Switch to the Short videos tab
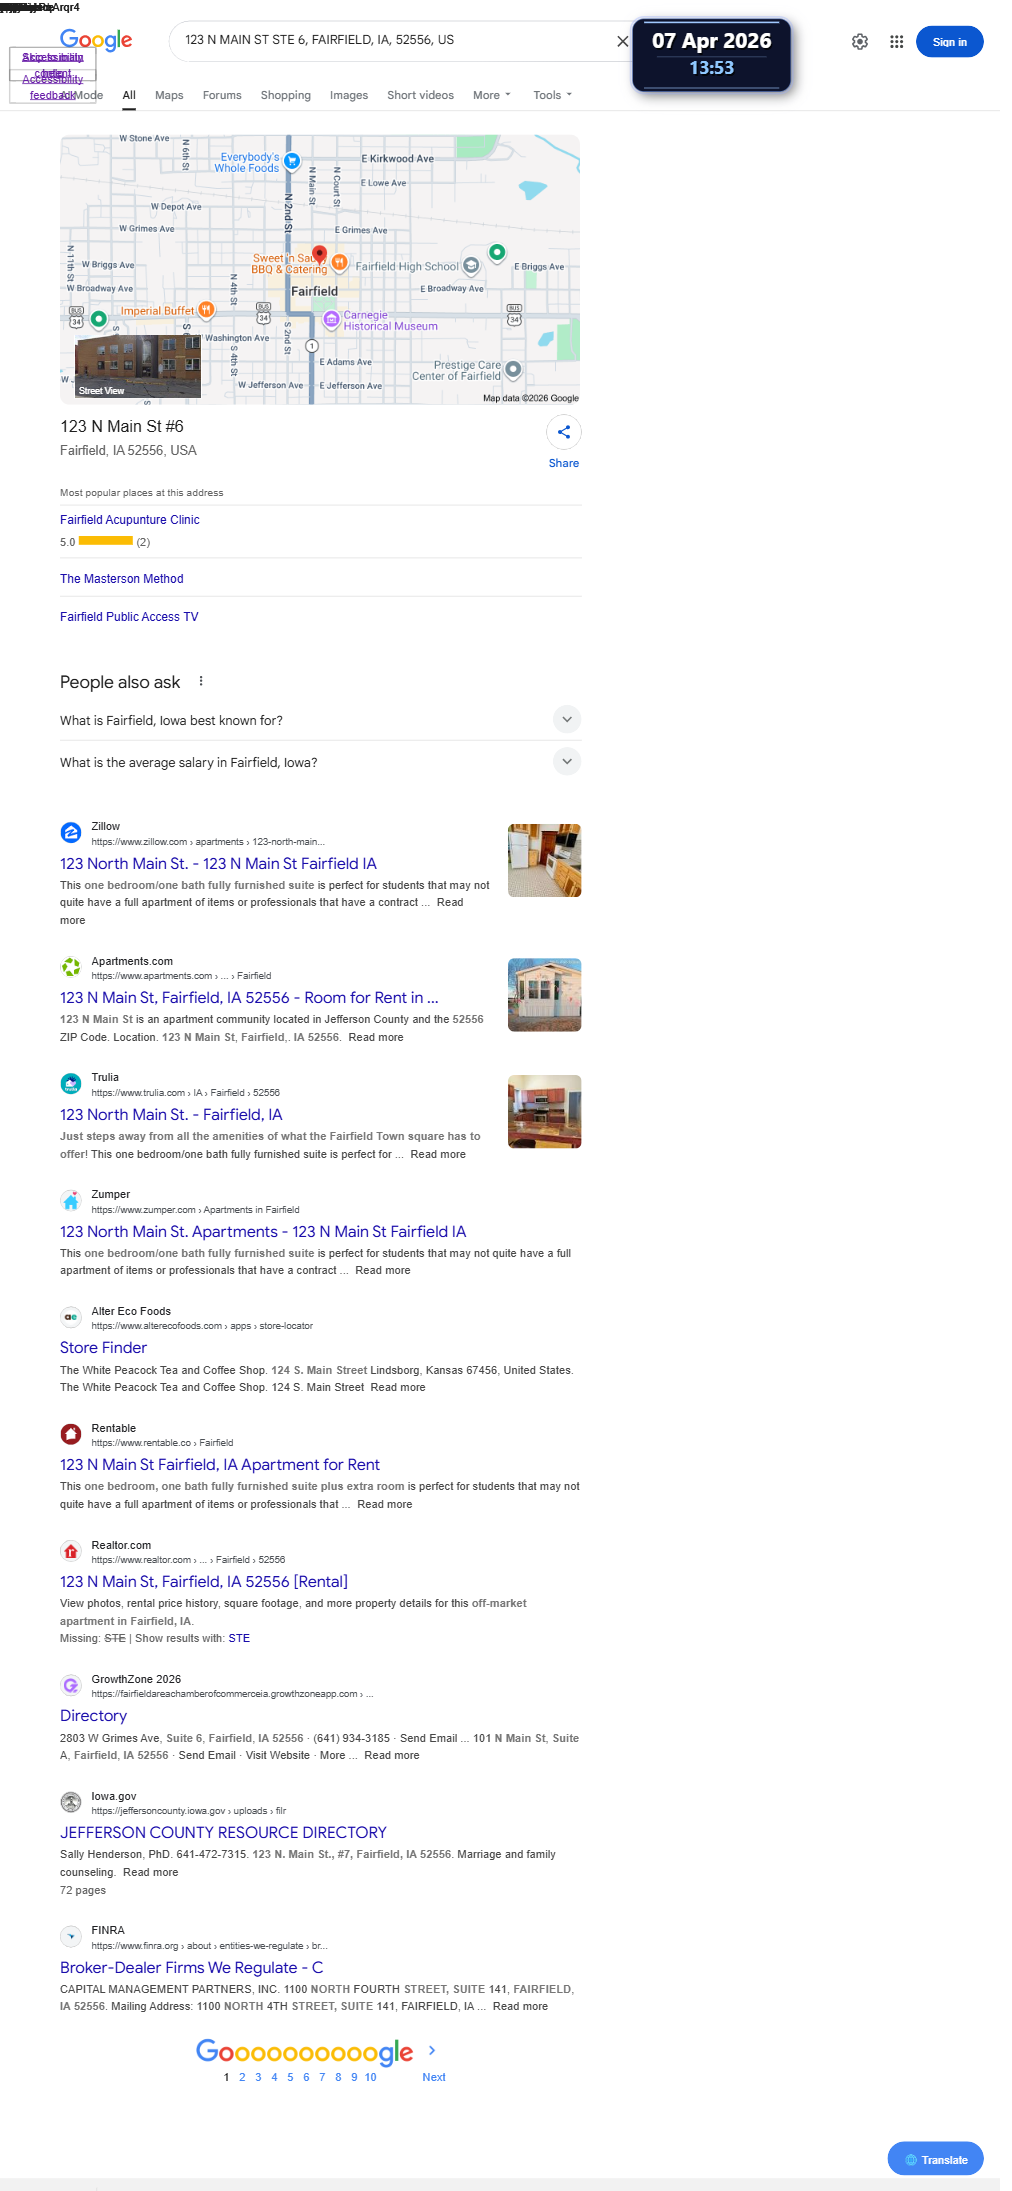1012x2191 pixels. [x=420, y=95]
